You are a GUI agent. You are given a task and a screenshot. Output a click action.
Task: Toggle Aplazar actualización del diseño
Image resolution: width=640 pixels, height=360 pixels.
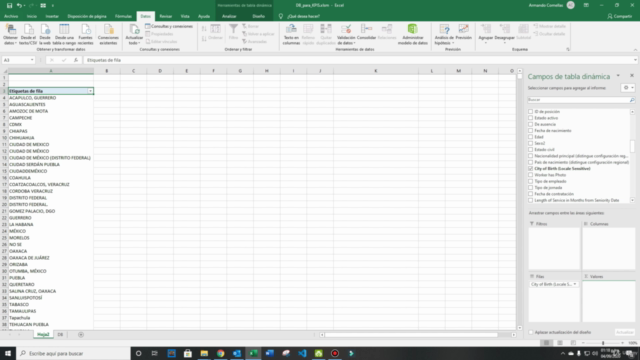click(x=531, y=332)
